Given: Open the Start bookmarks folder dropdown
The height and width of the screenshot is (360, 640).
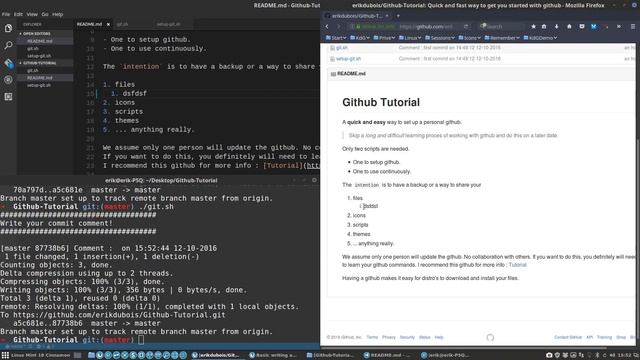Looking at the screenshot, I should pyautogui.click(x=336, y=38).
